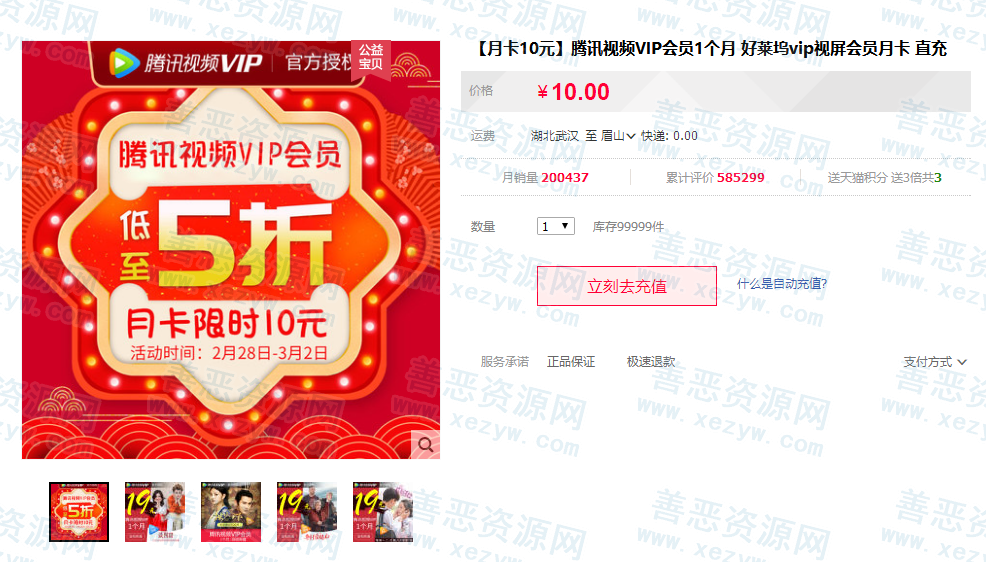
Task: Select the second 19元 thumbnail
Action: click(x=155, y=512)
